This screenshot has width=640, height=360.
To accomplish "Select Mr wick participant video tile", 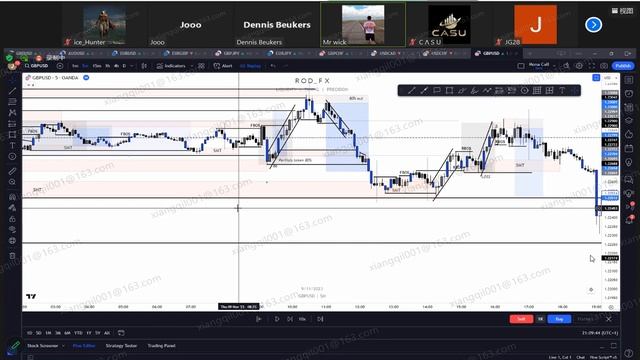I will tap(363, 24).
